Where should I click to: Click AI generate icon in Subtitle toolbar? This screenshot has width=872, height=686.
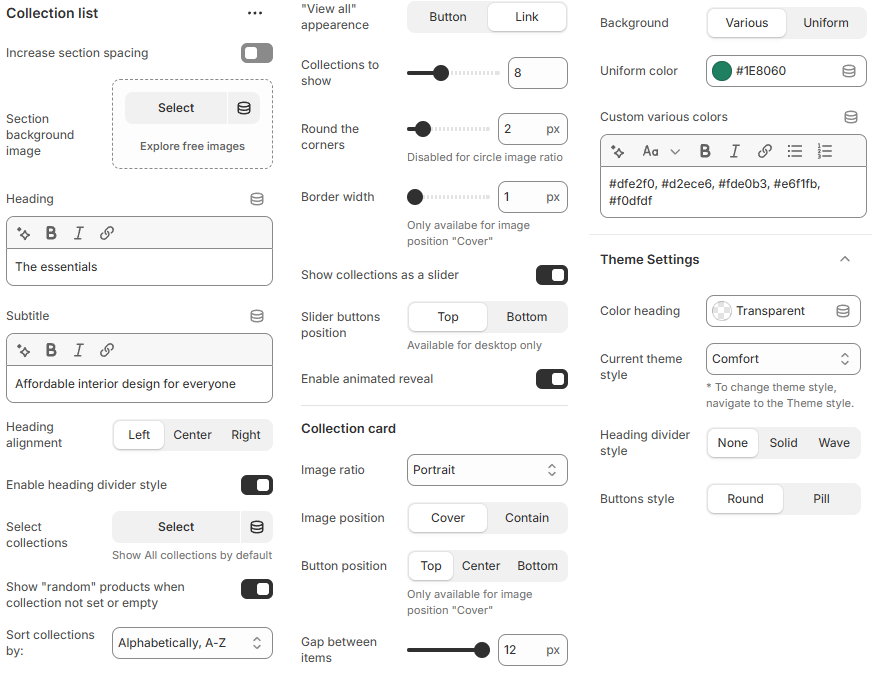23,350
